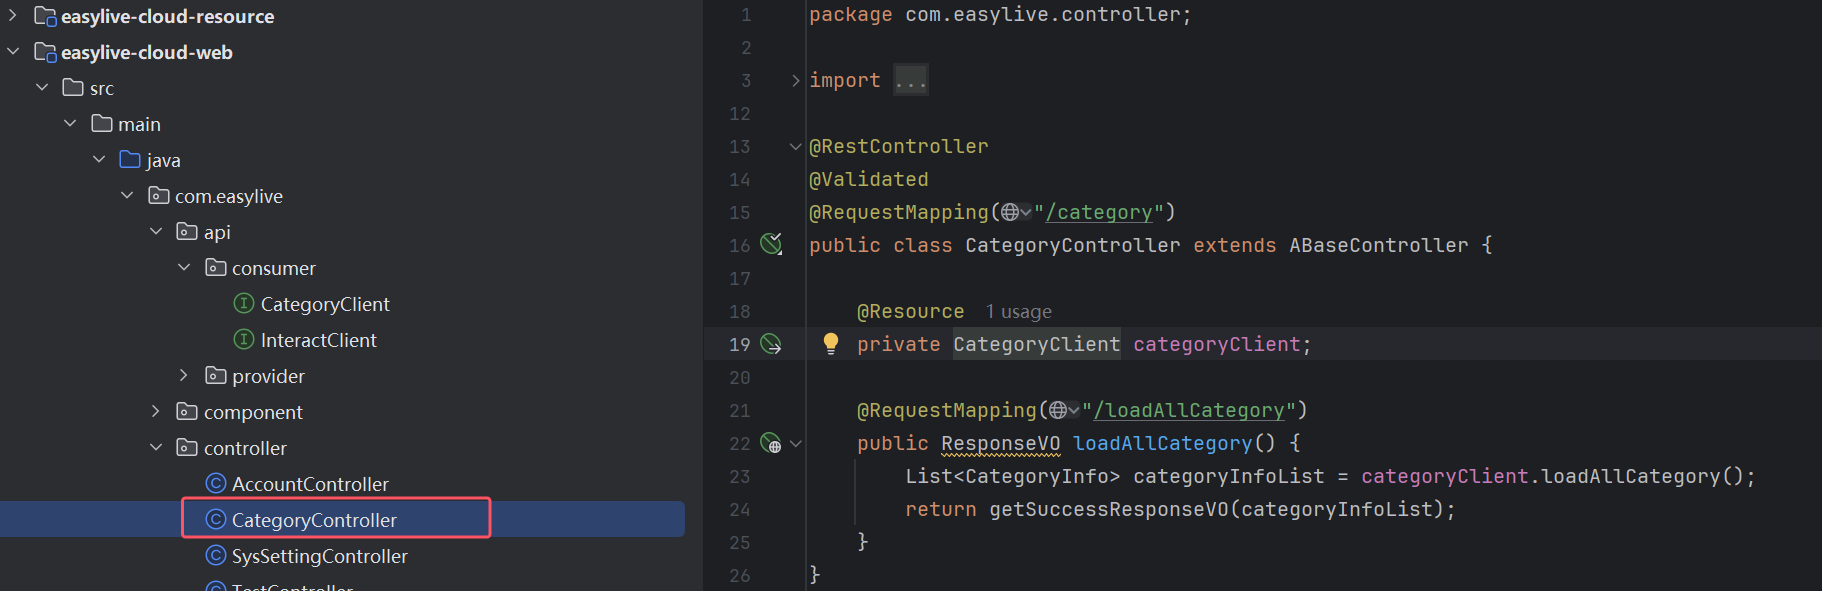Open the globe URL dropdown before "/loadAllCategory"
The height and width of the screenshot is (591, 1822).
tap(1064, 410)
